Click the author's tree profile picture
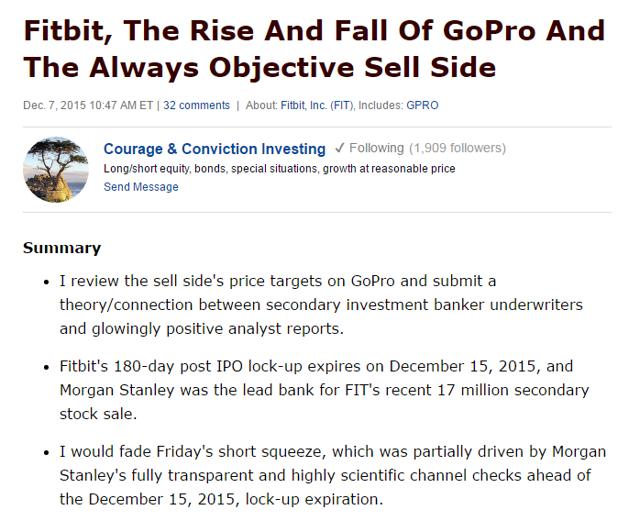 56,169
